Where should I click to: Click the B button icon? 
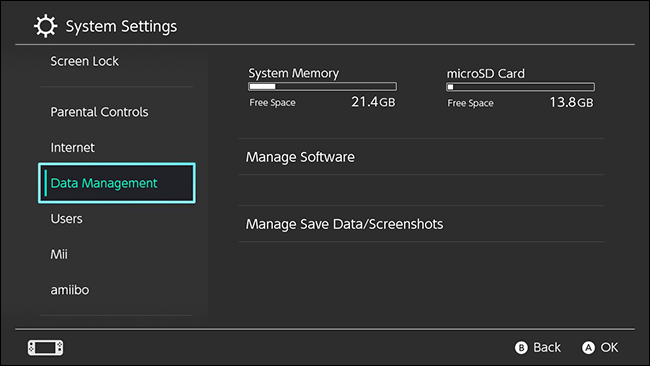click(x=521, y=347)
